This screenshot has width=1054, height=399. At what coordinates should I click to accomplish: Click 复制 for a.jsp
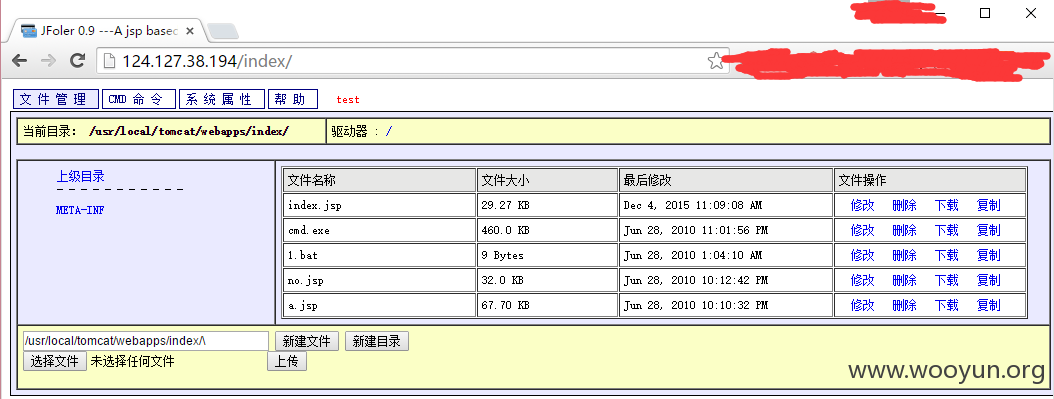[988, 305]
